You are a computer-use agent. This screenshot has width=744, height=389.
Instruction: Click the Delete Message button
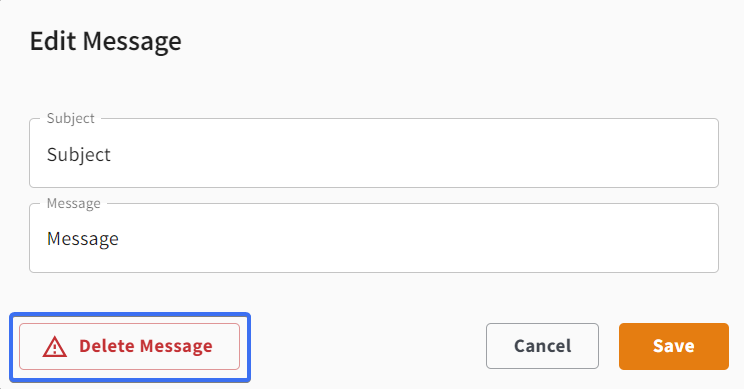(x=130, y=346)
